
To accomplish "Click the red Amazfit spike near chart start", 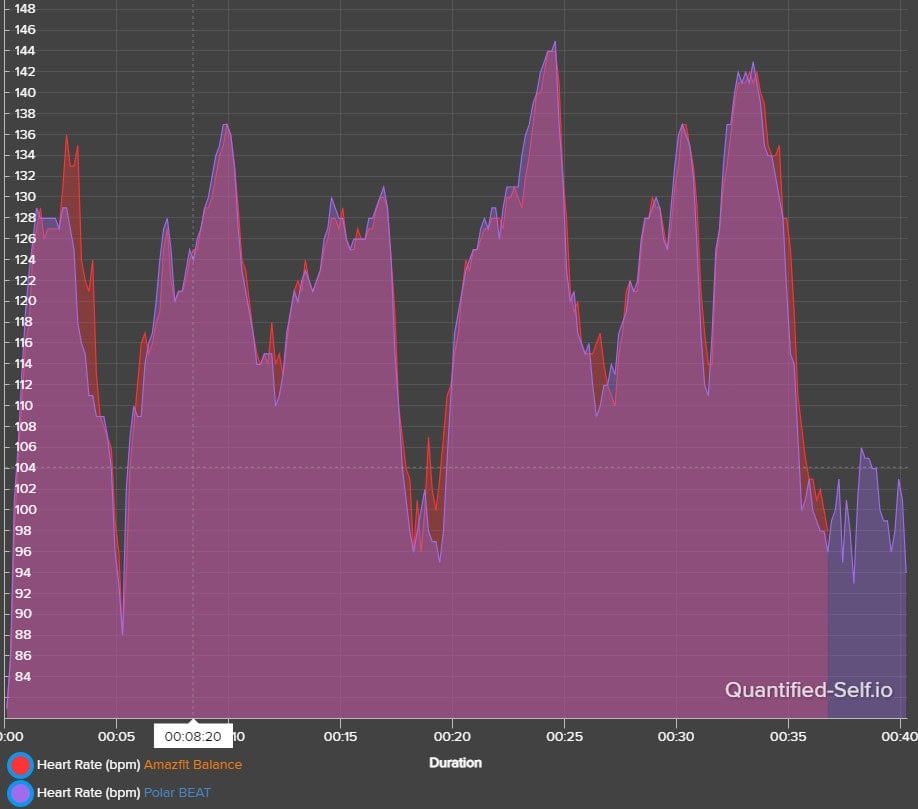I will point(68,137).
